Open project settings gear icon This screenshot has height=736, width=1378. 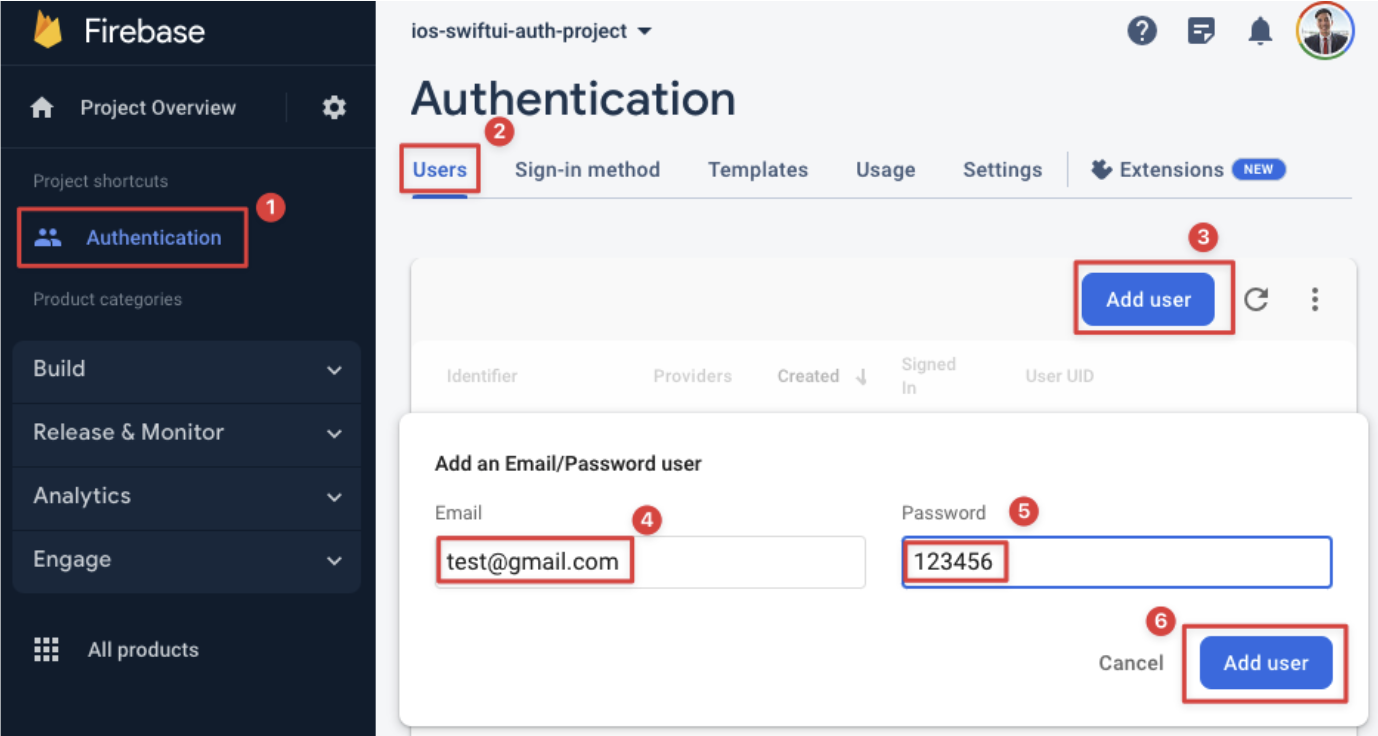click(334, 108)
